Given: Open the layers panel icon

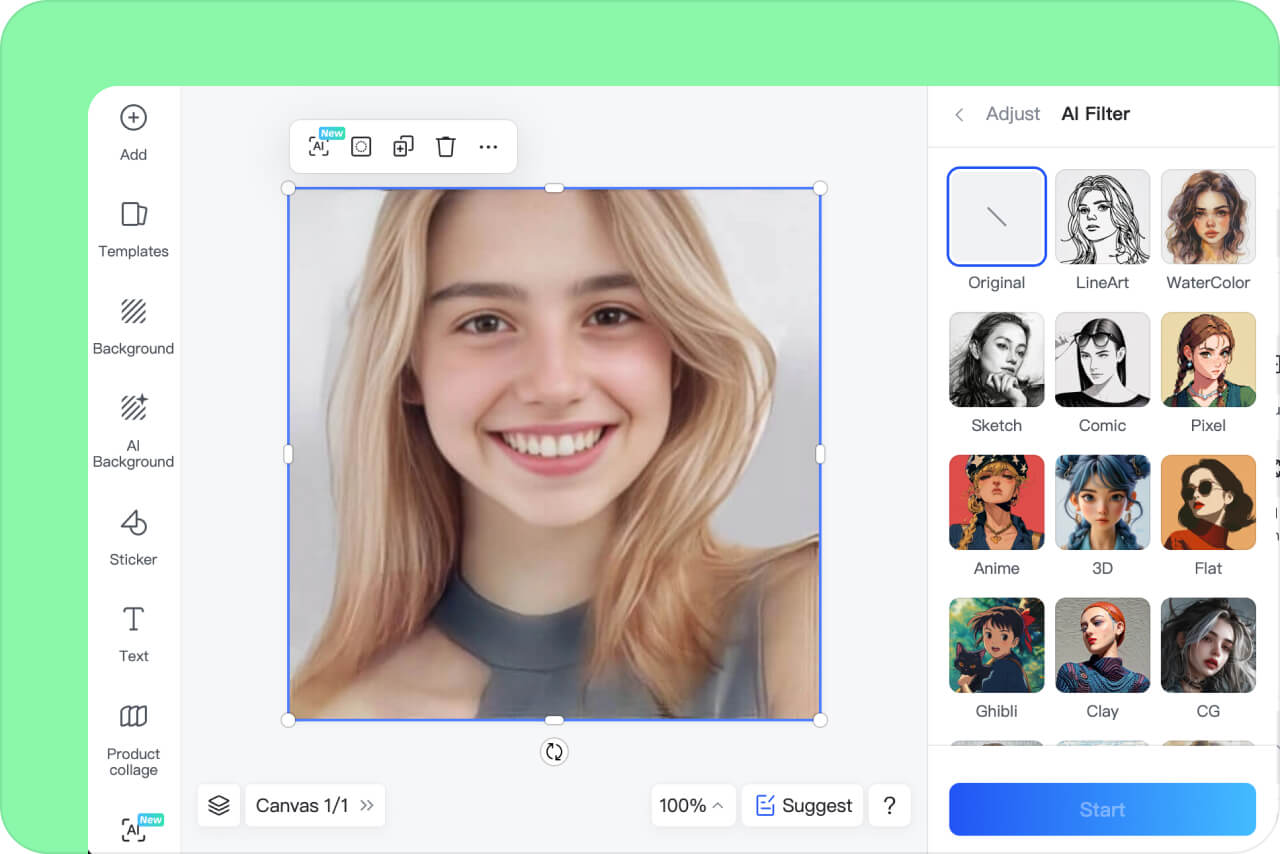Looking at the screenshot, I should click(219, 805).
